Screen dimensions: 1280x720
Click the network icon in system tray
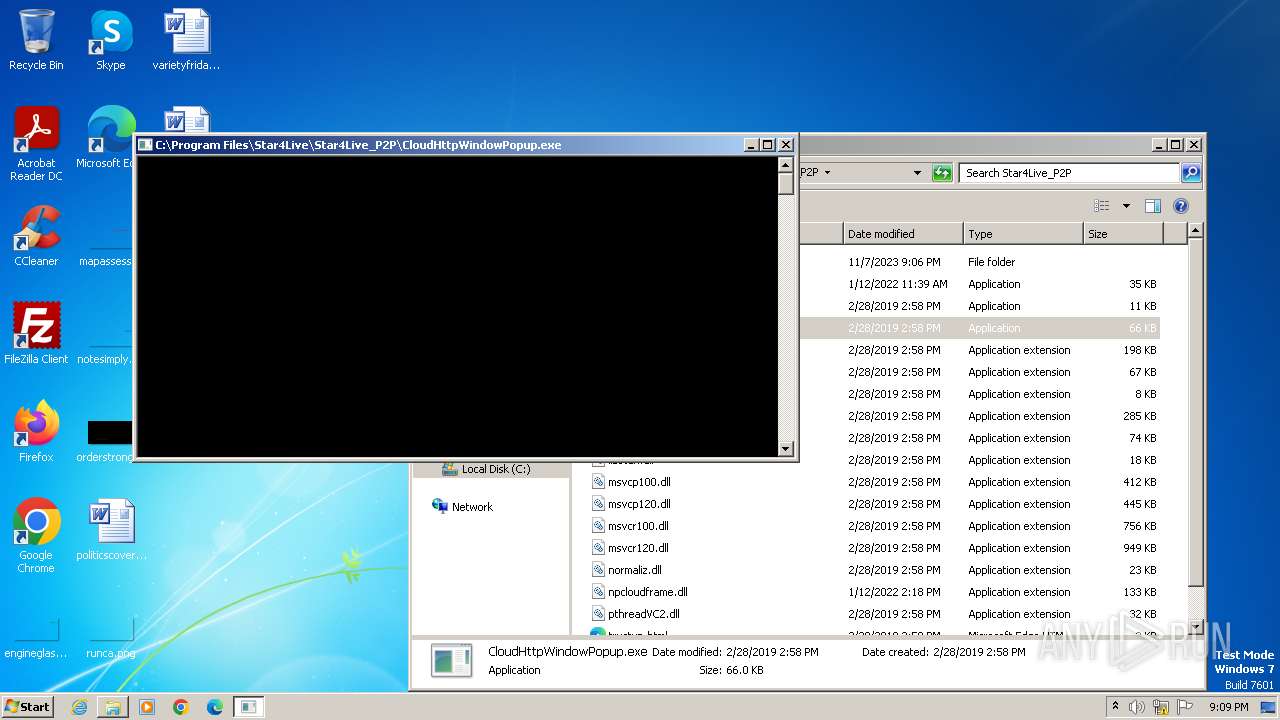pos(1161,707)
